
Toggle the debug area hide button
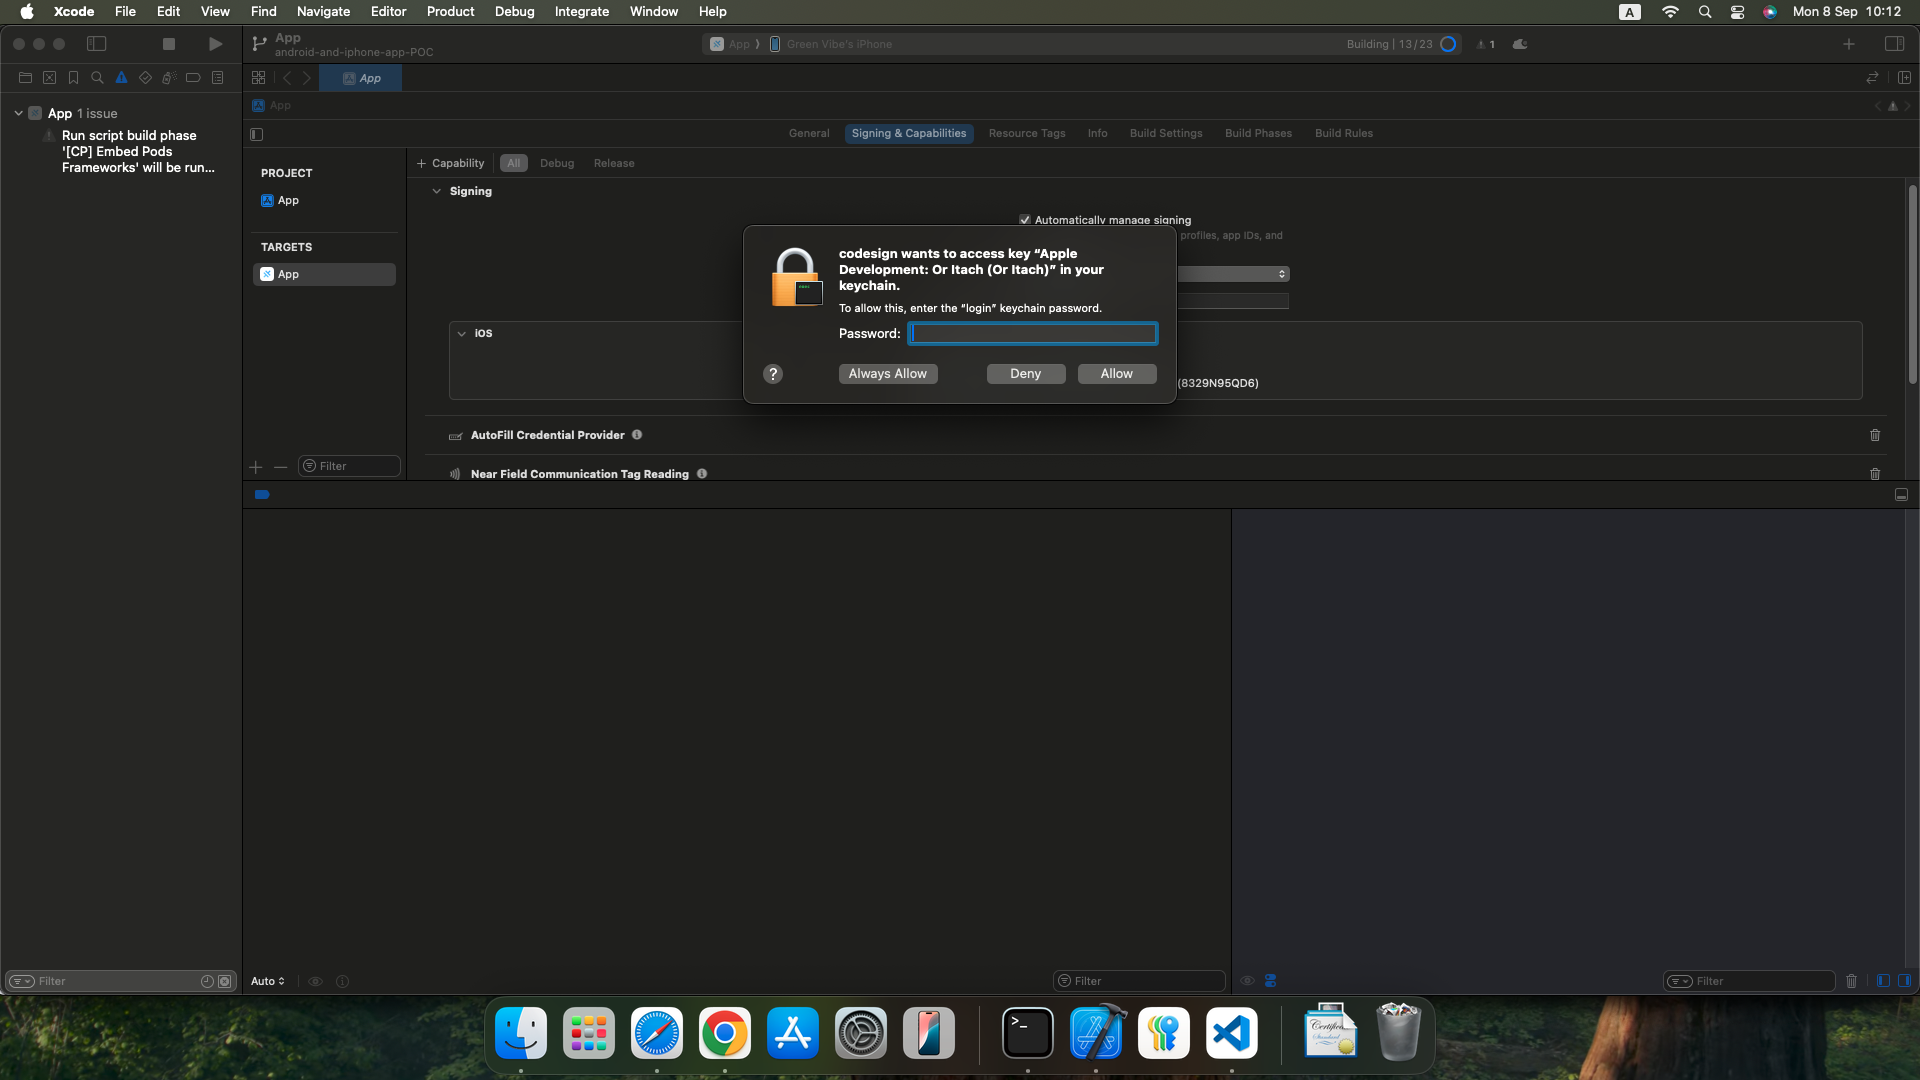pos(1901,495)
